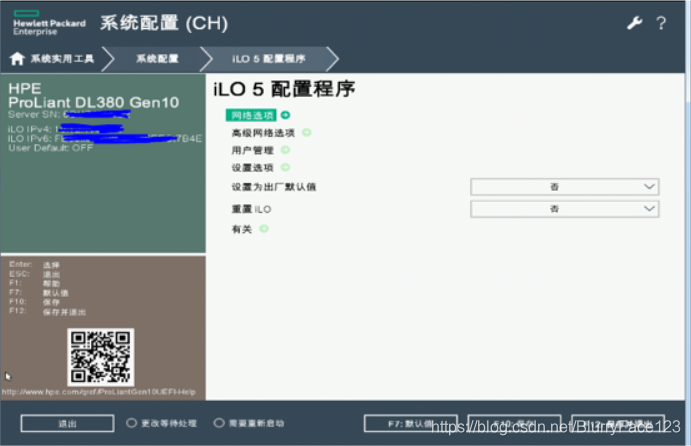Go to the home icon in breadcrumb
Image resolution: width=691 pixels, height=446 pixels.
[17, 59]
